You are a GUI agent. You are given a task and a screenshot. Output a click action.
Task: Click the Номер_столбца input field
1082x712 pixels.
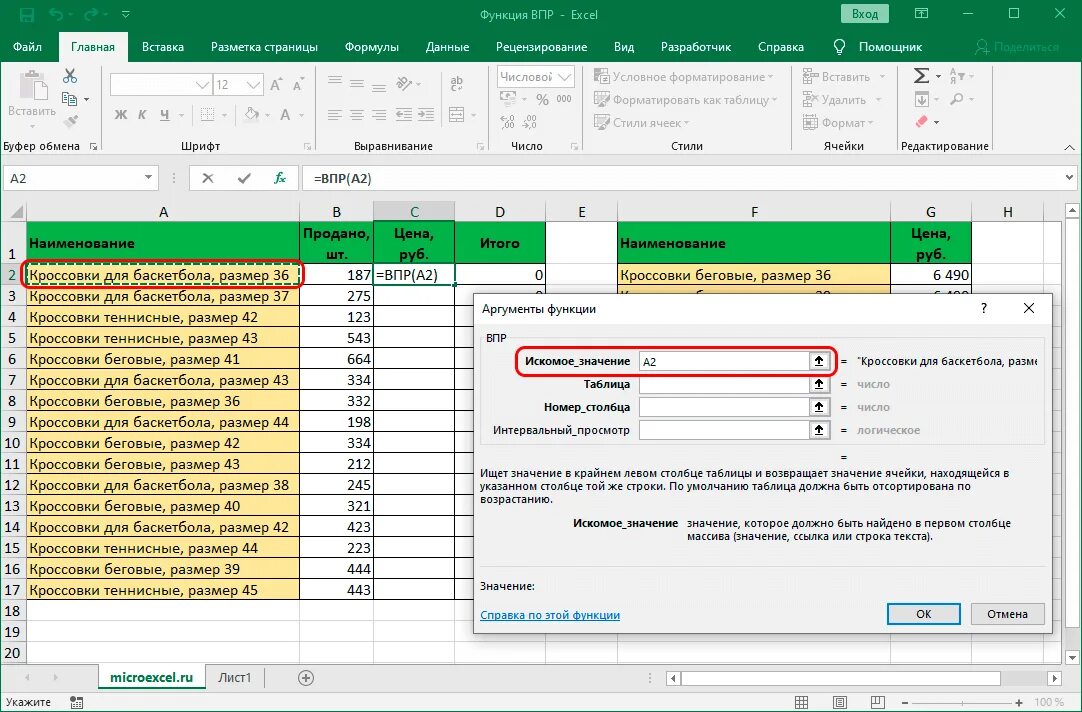coord(725,407)
